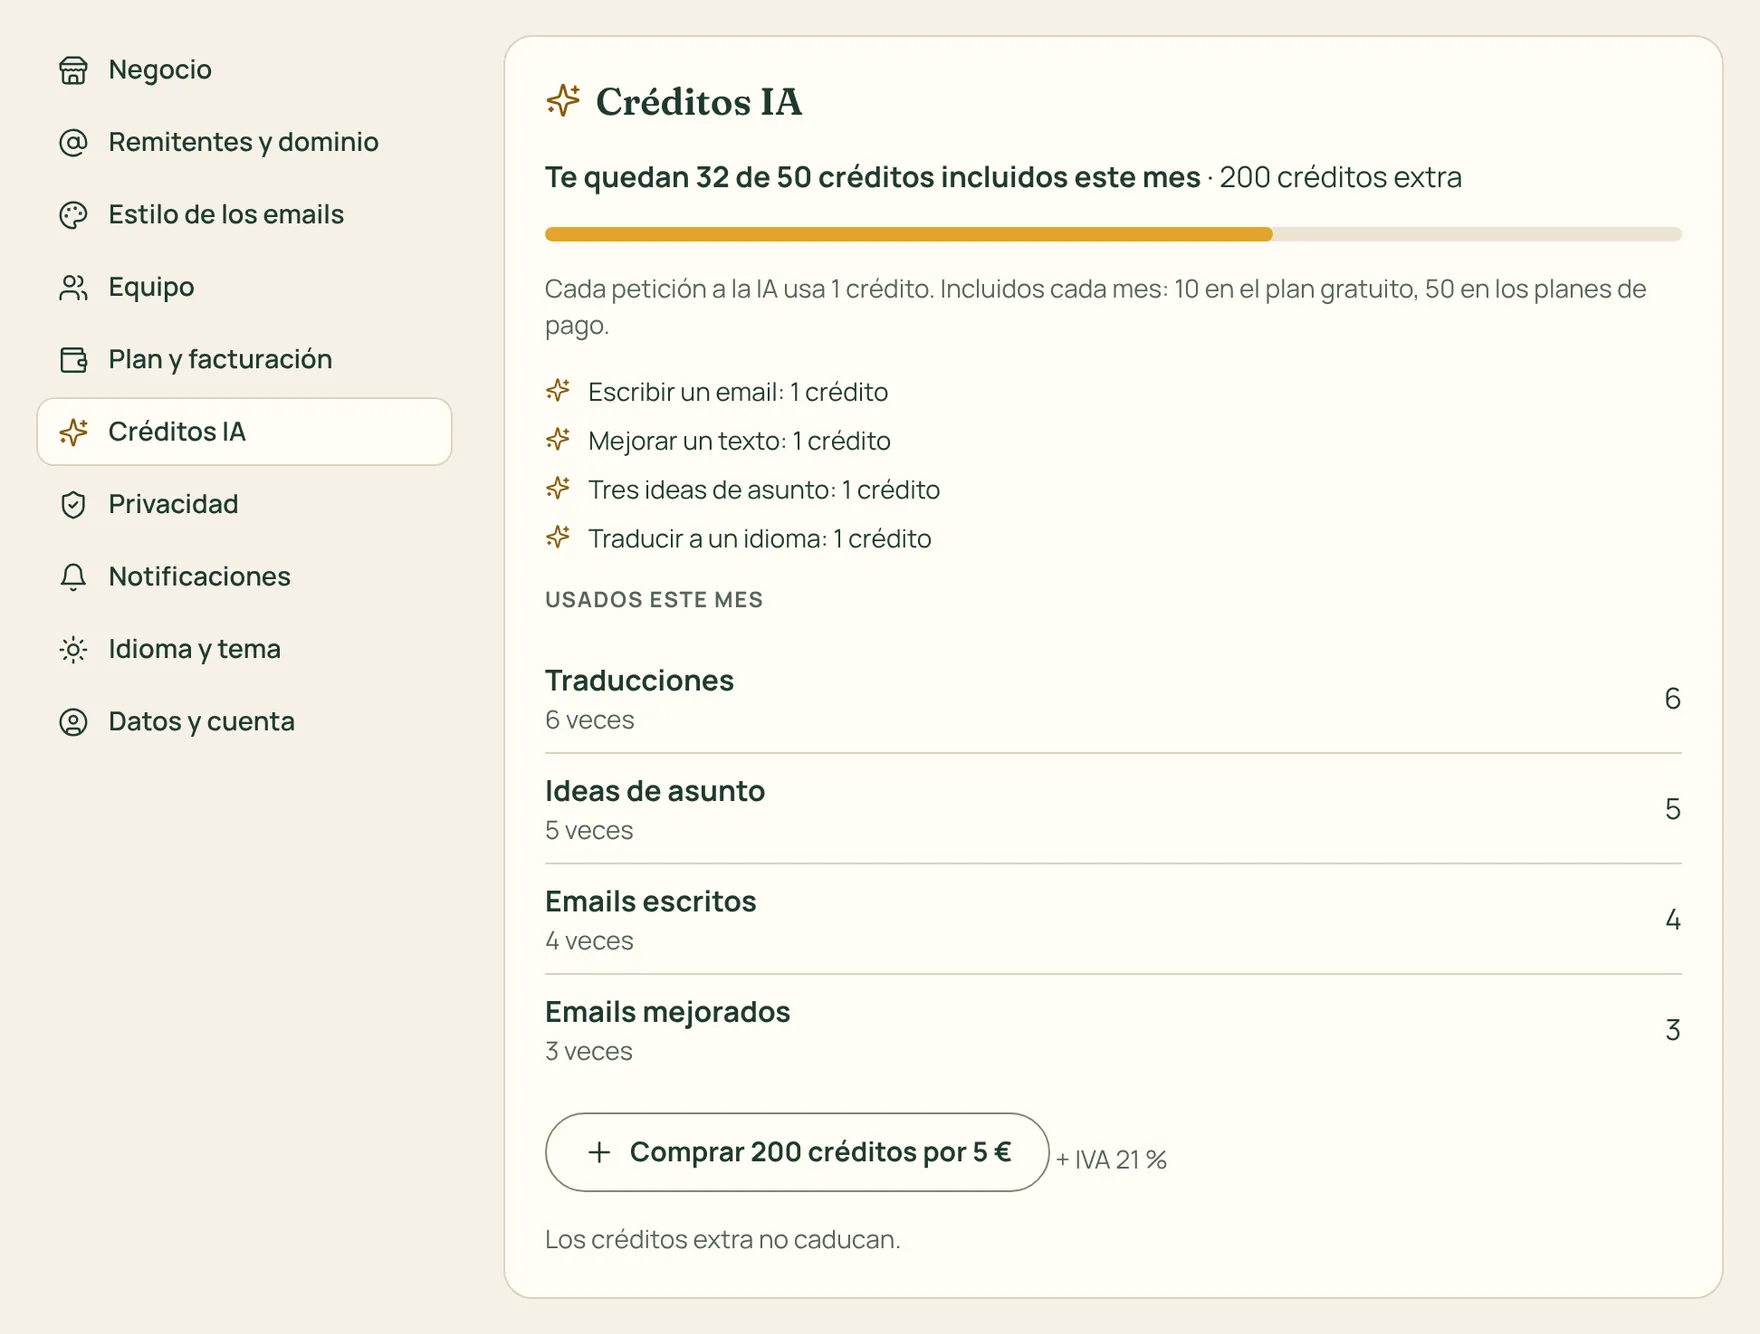
Task: Open Notificaciones settings
Action: [x=244, y=577]
